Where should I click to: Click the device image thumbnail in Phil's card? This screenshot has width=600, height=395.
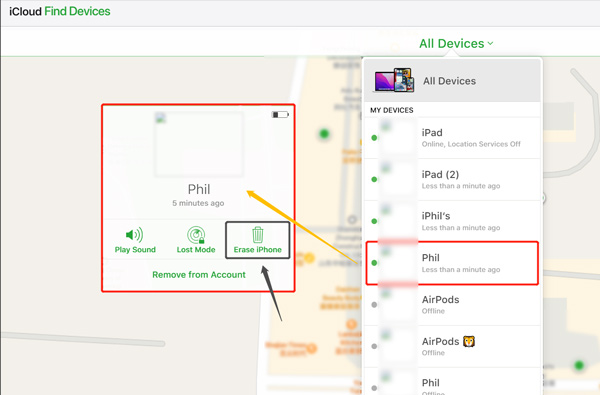pos(199,144)
